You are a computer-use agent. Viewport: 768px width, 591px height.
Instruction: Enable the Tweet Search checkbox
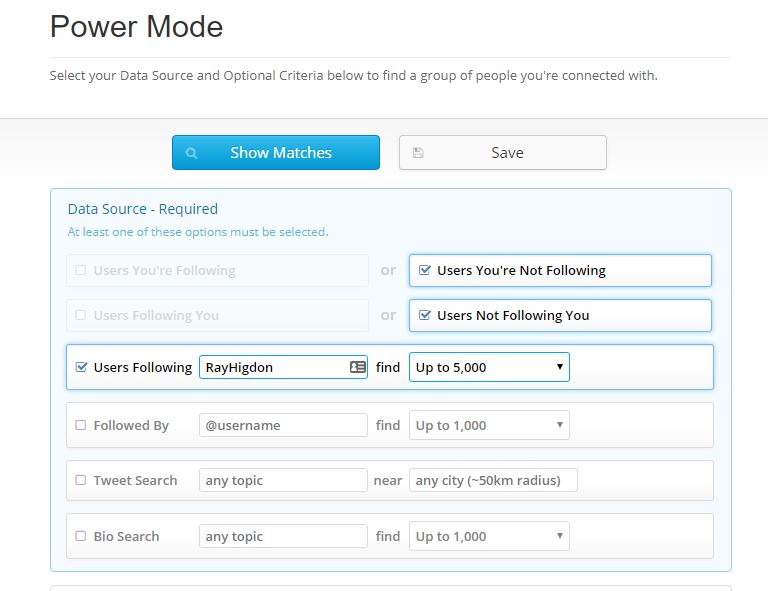pyautogui.click(x=81, y=480)
